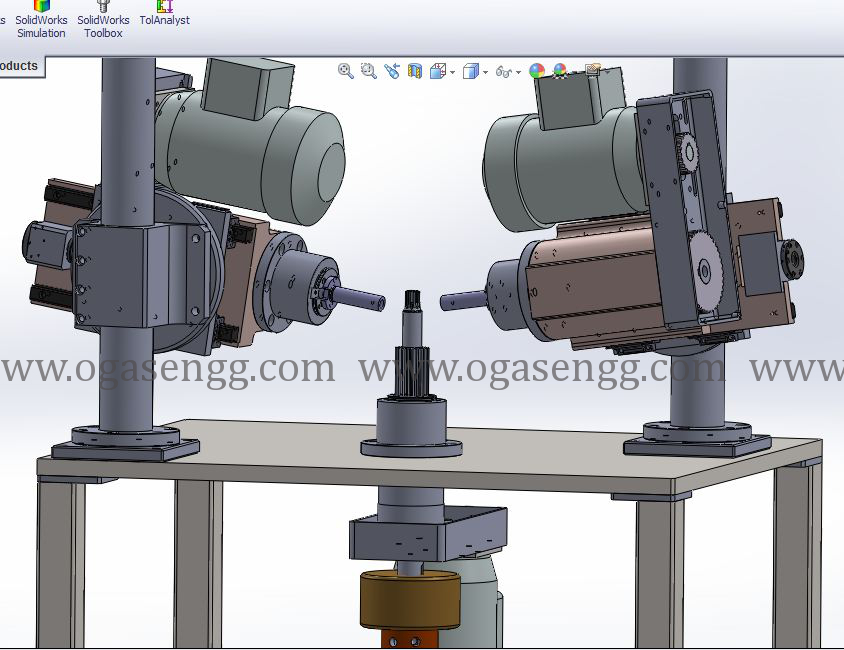Click the Display Style cube icon
This screenshot has width=844, height=650.
tap(470, 71)
